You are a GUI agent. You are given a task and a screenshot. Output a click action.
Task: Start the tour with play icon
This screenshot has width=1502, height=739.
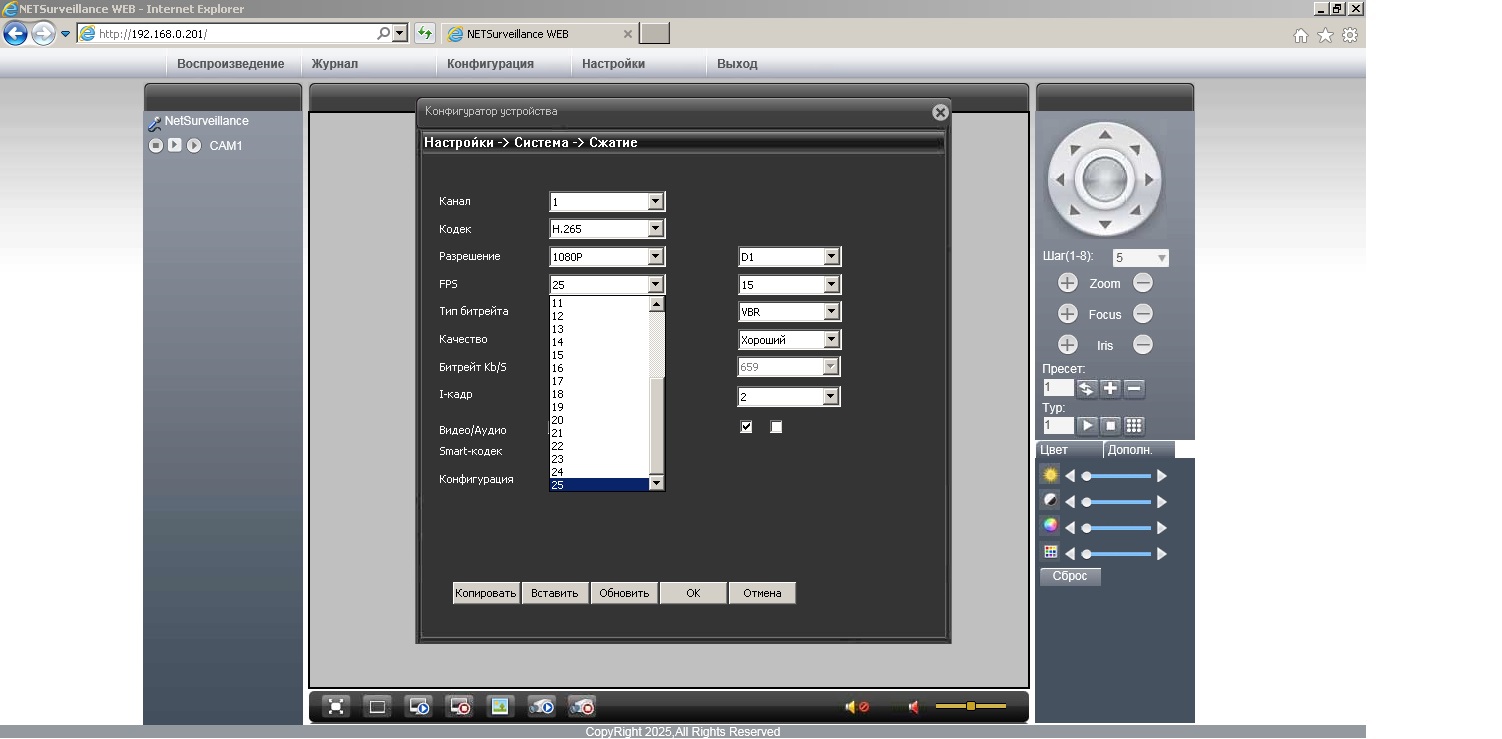click(x=1087, y=426)
